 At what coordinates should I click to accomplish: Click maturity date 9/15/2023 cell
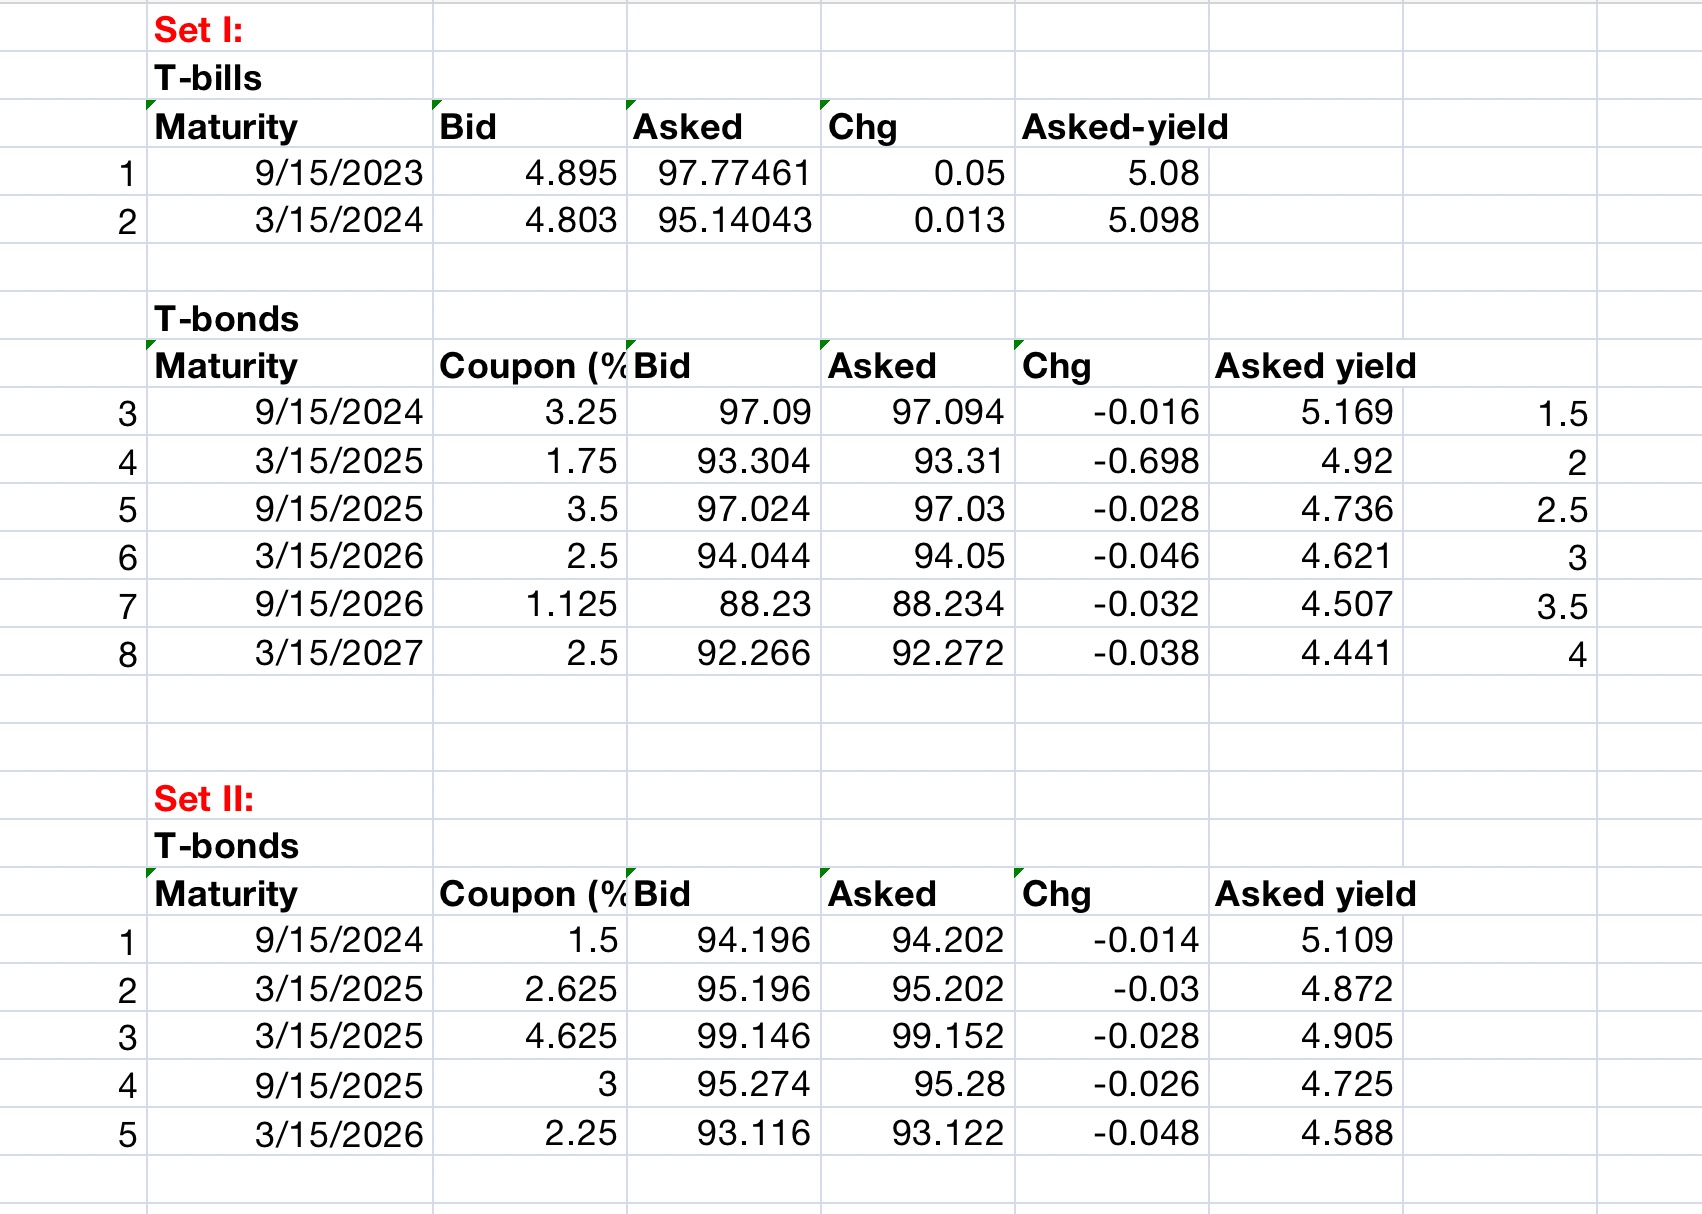(x=289, y=172)
